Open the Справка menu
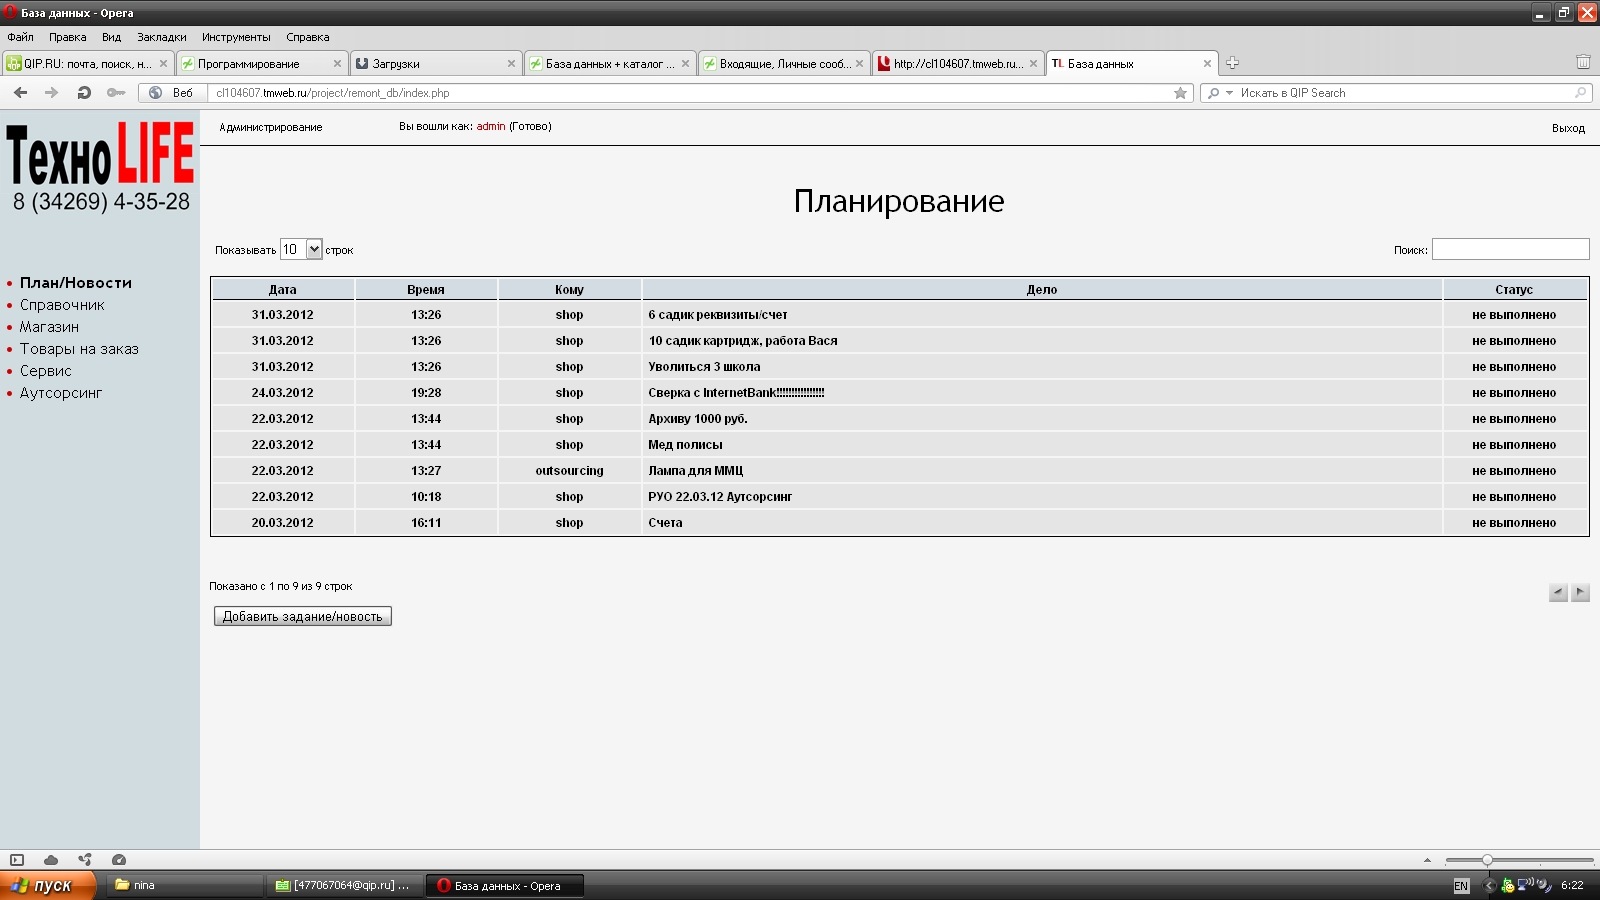 [308, 37]
